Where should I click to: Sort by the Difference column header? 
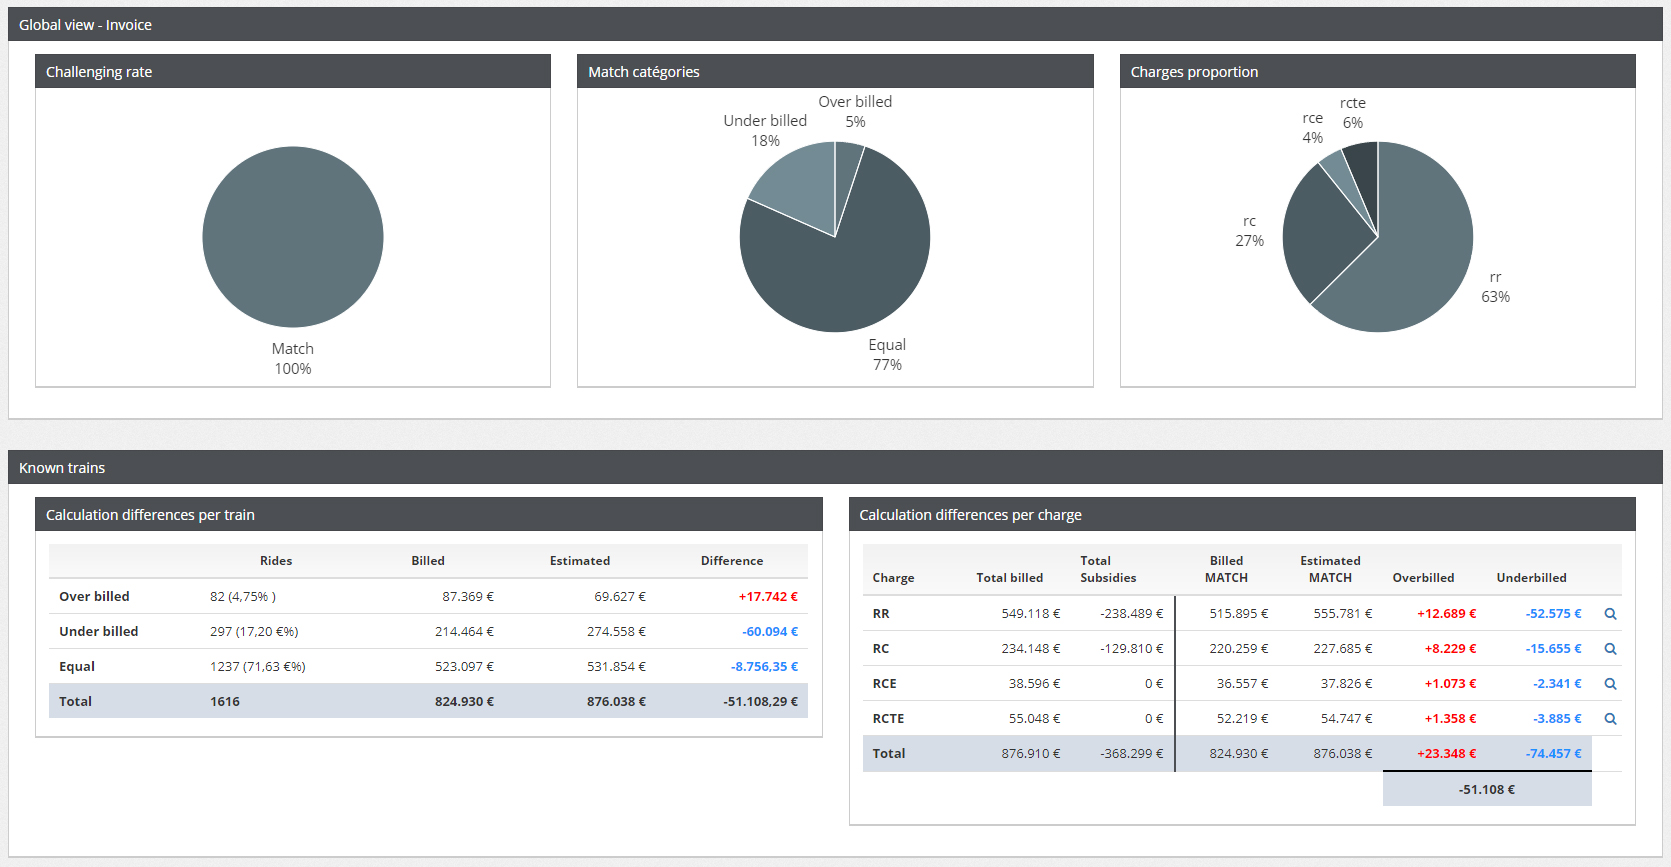point(731,561)
